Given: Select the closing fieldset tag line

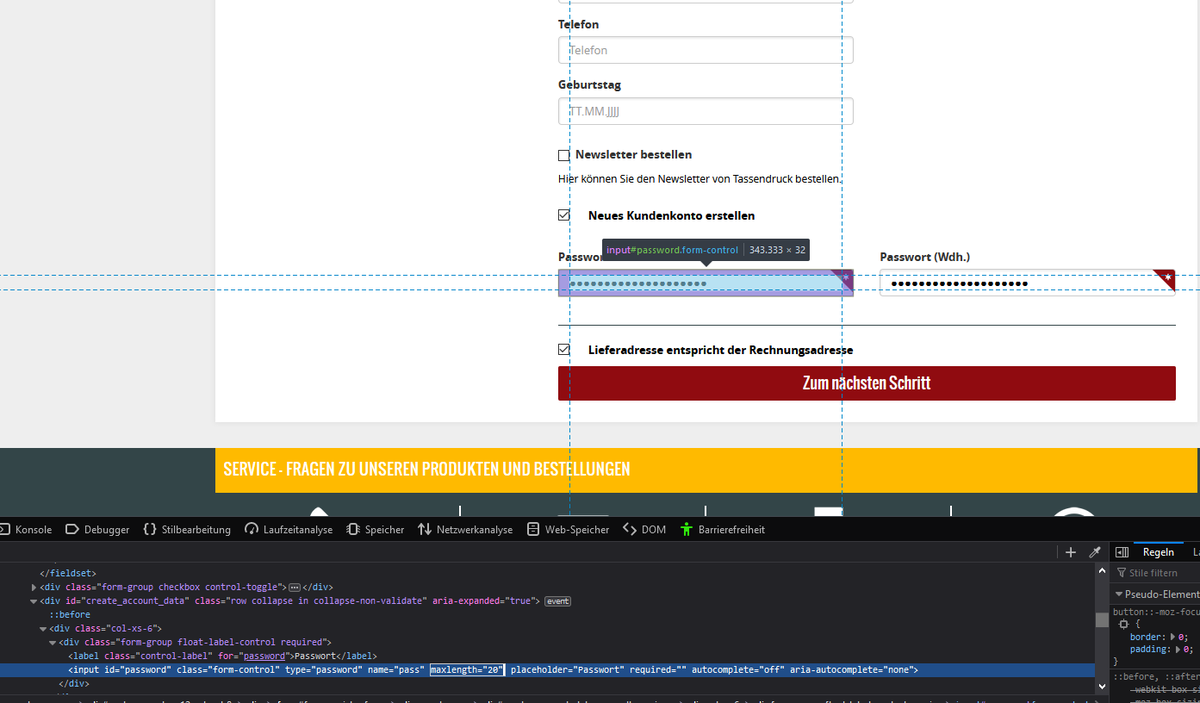Looking at the screenshot, I should point(68,573).
